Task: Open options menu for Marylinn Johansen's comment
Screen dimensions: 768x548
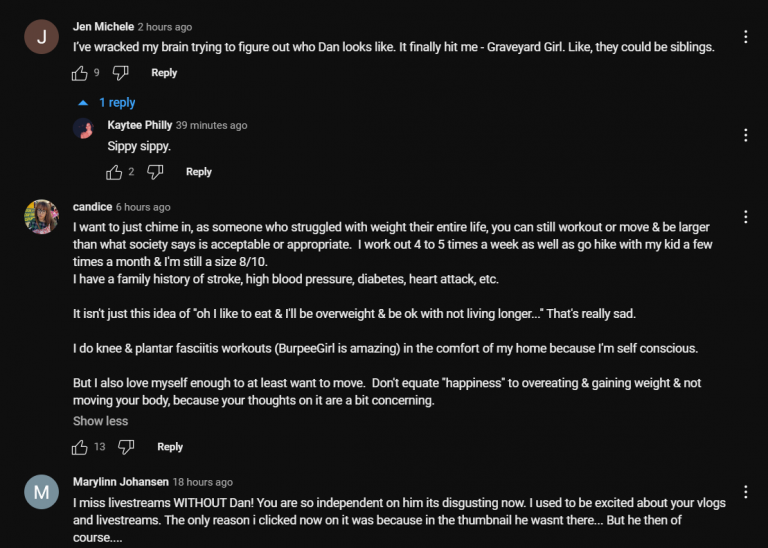Action: [x=745, y=492]
